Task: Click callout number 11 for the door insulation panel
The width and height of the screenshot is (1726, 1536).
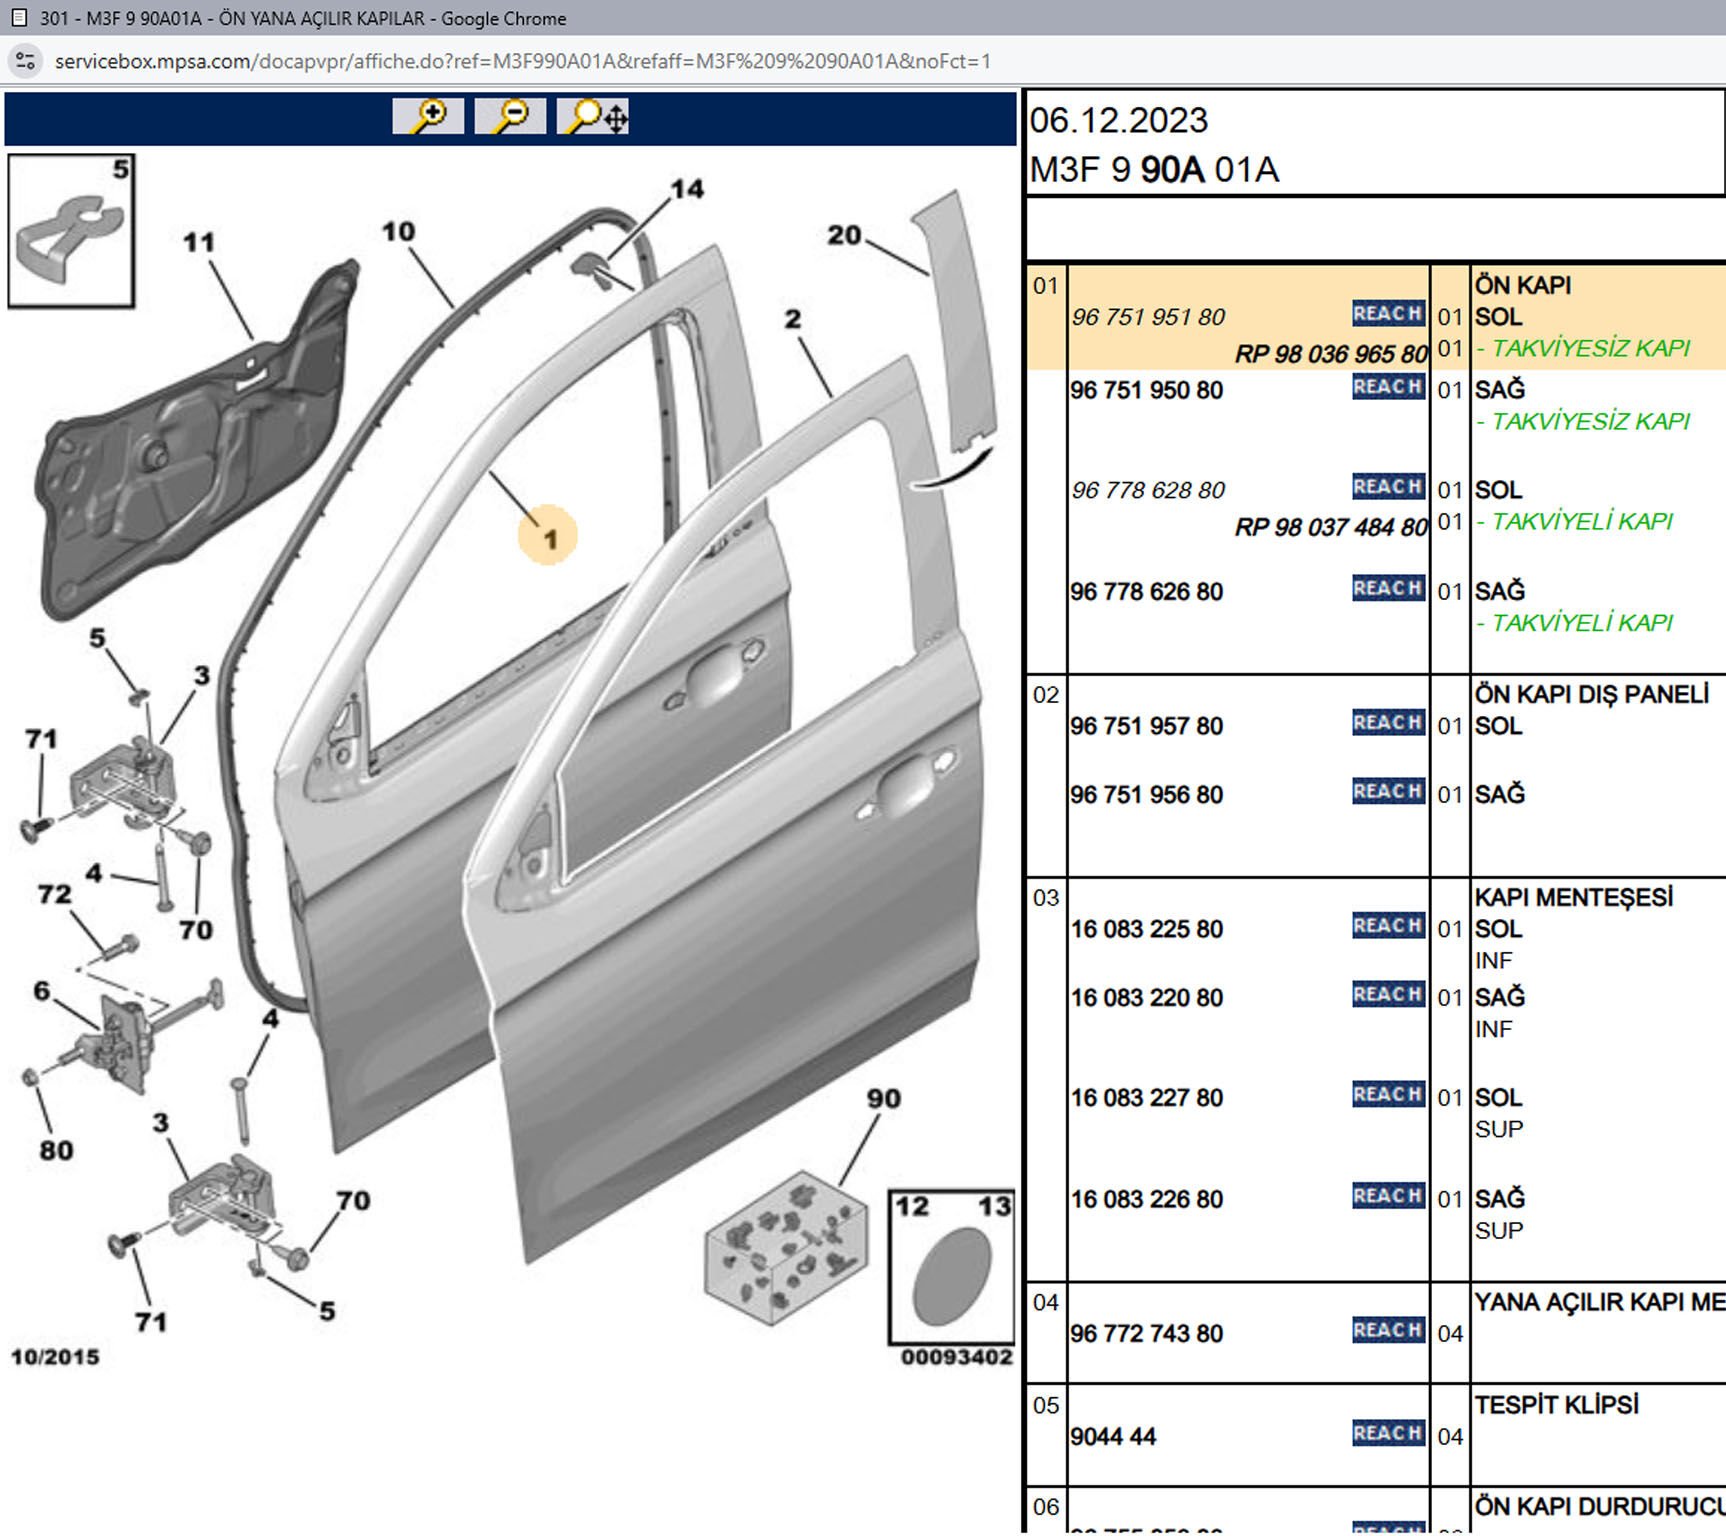Action: pyautogui.click(x=199, y=242)
